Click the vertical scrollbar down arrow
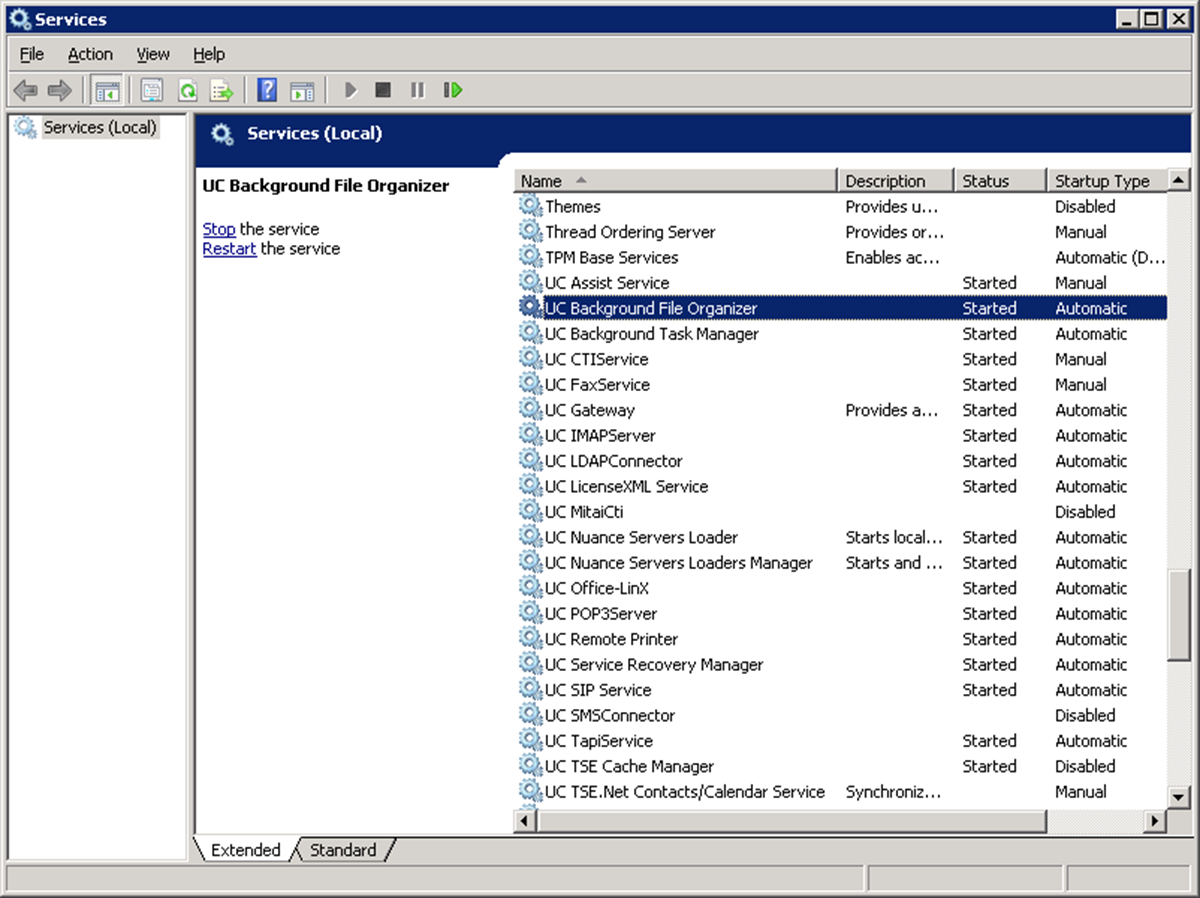The width and height of the screenshot is (1200, 898). pos(1179,796)
